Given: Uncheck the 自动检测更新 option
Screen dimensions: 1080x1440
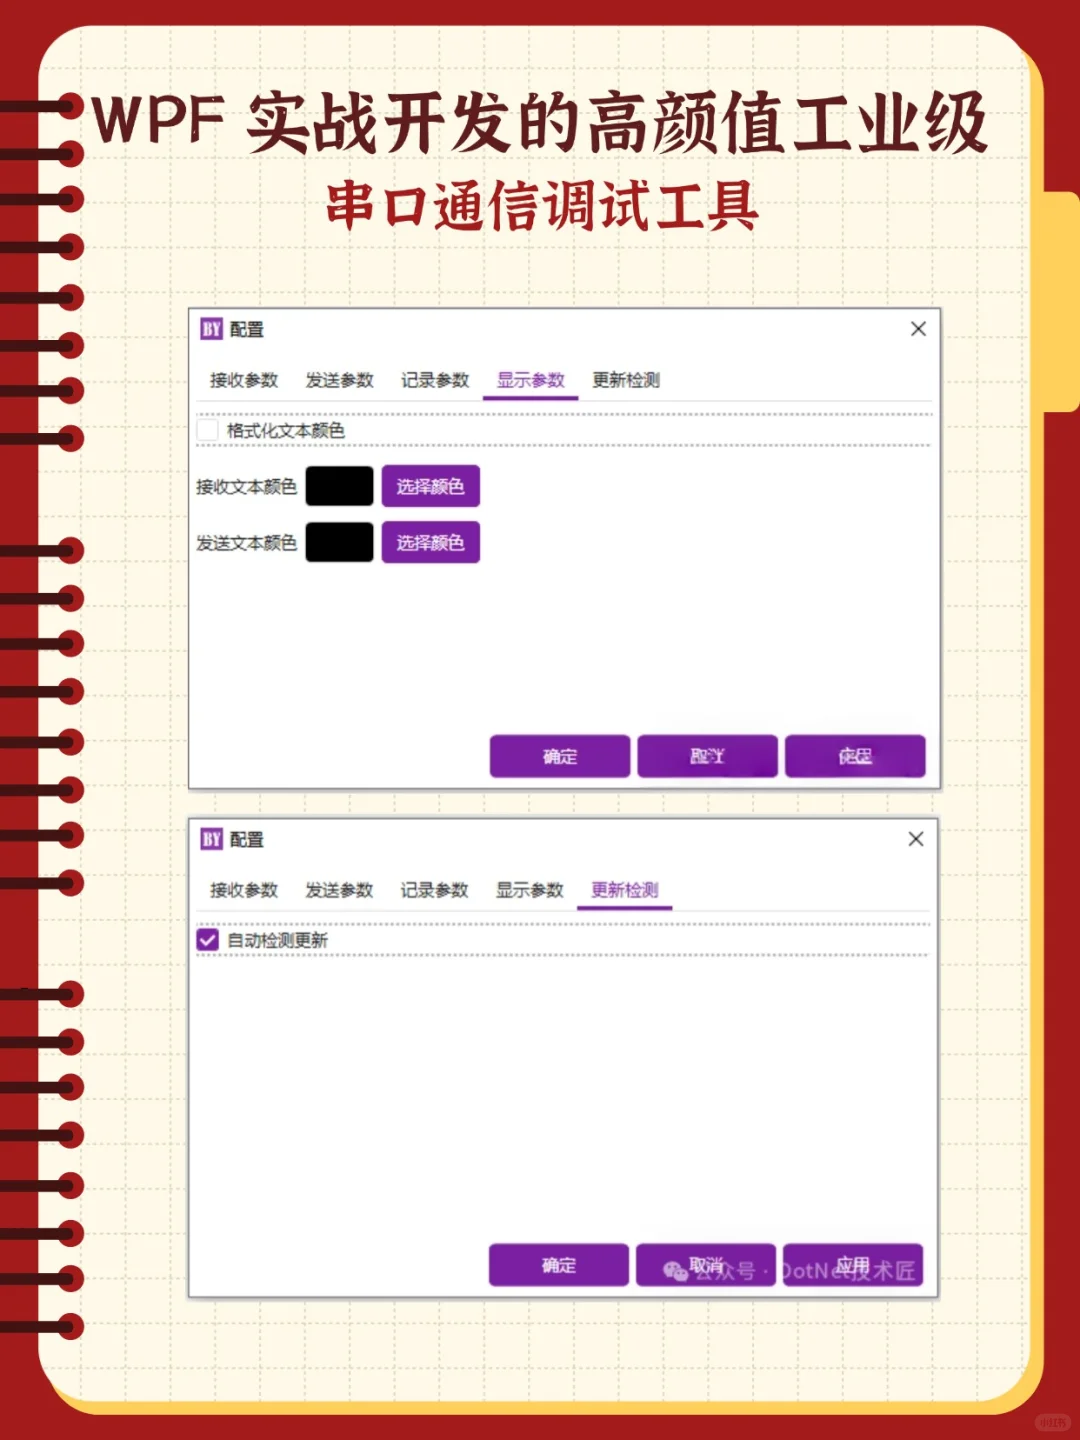Looking at the screenshot, I should pos(208,940).
